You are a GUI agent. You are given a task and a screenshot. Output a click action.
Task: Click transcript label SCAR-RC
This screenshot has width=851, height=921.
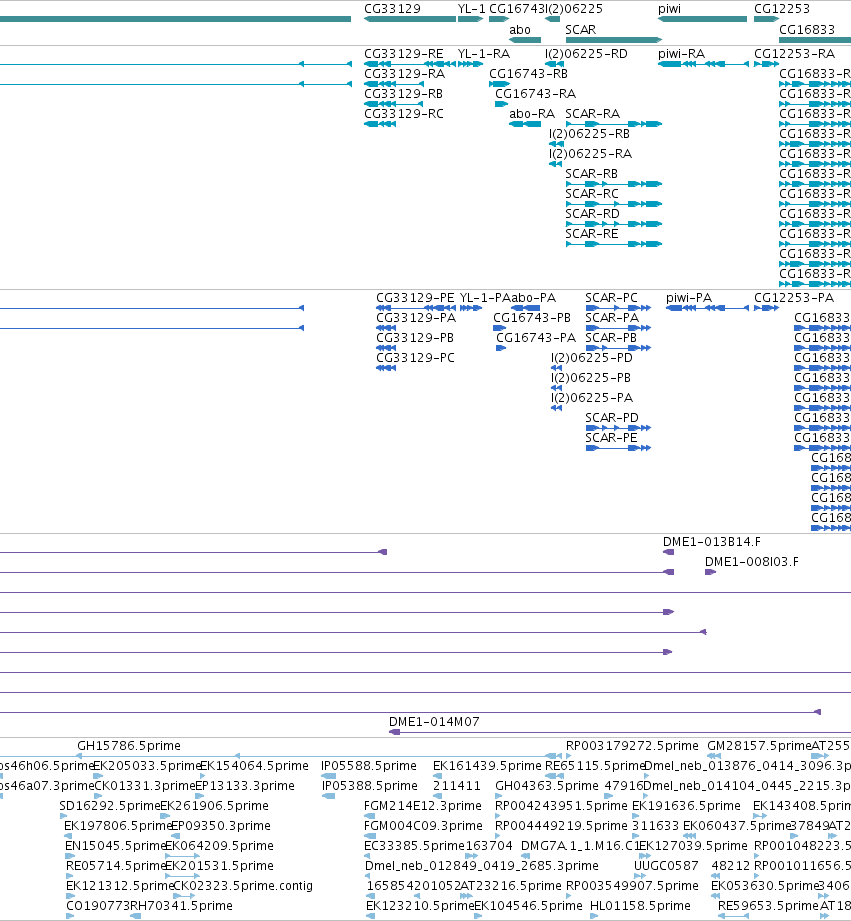[x=592, y=193]
